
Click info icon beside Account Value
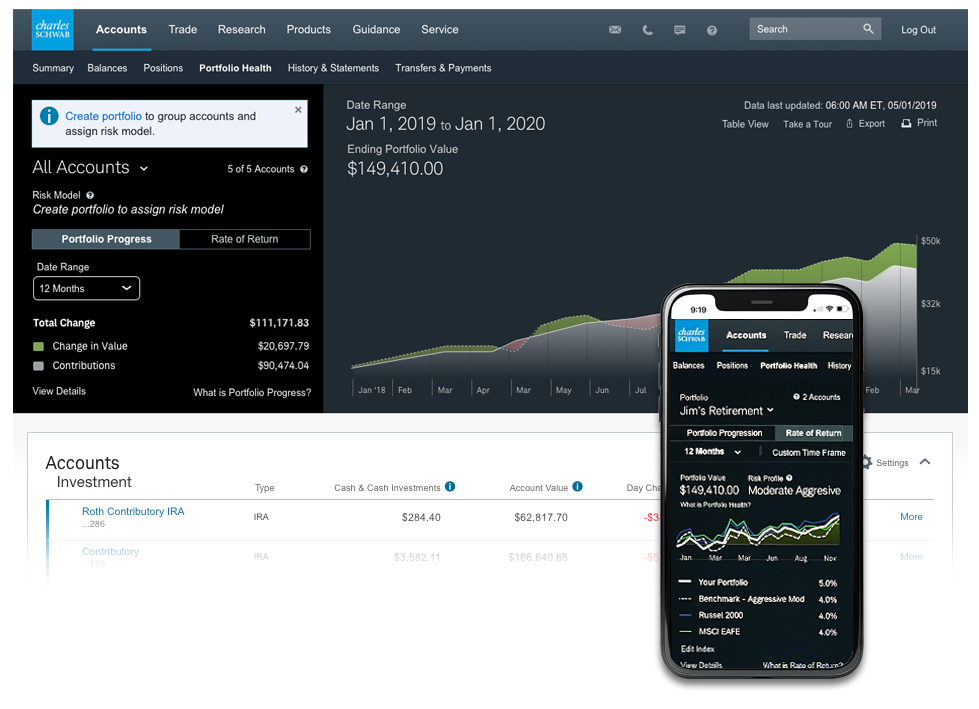577,487
